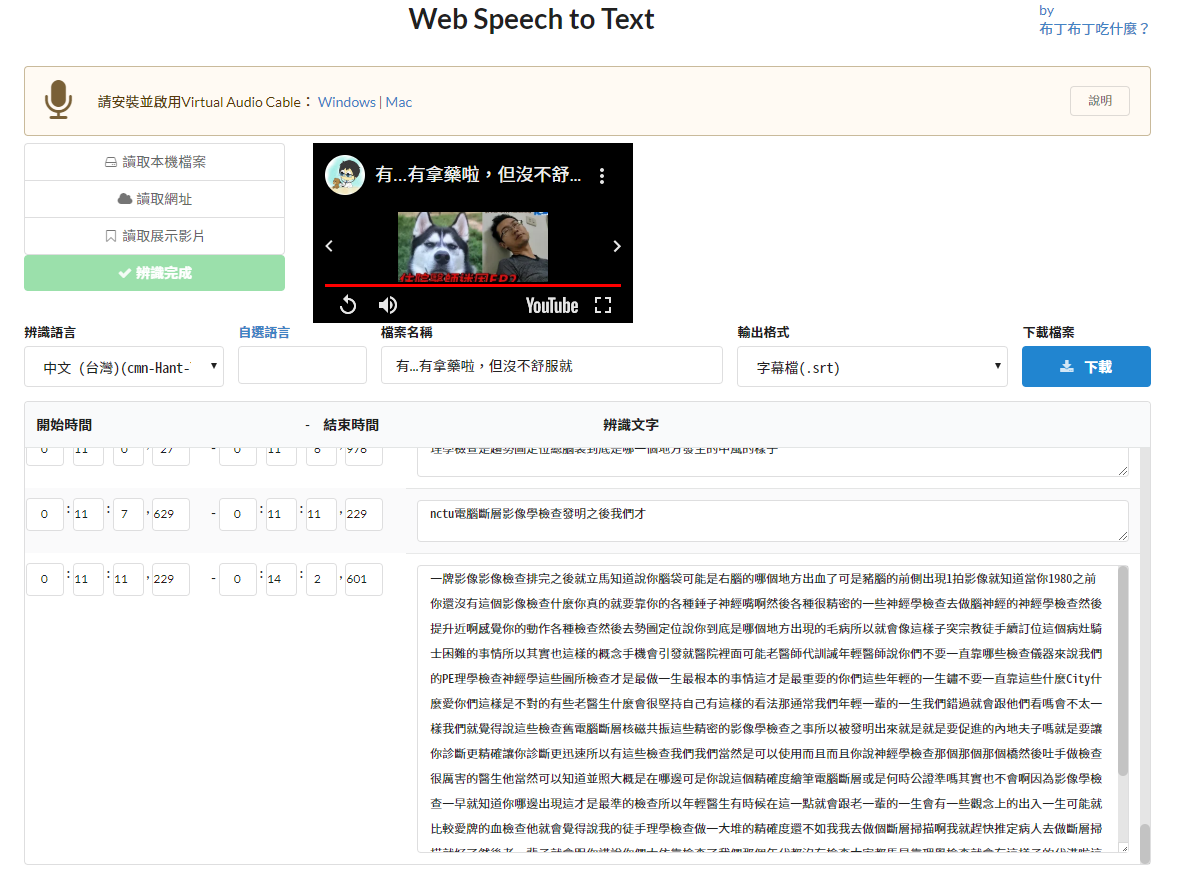The height and width of the screenshot is (887, 1183).
Task: Open the Windows Virtual Audio Cable link
Action: pyautogui.click(x=346, y=102)
